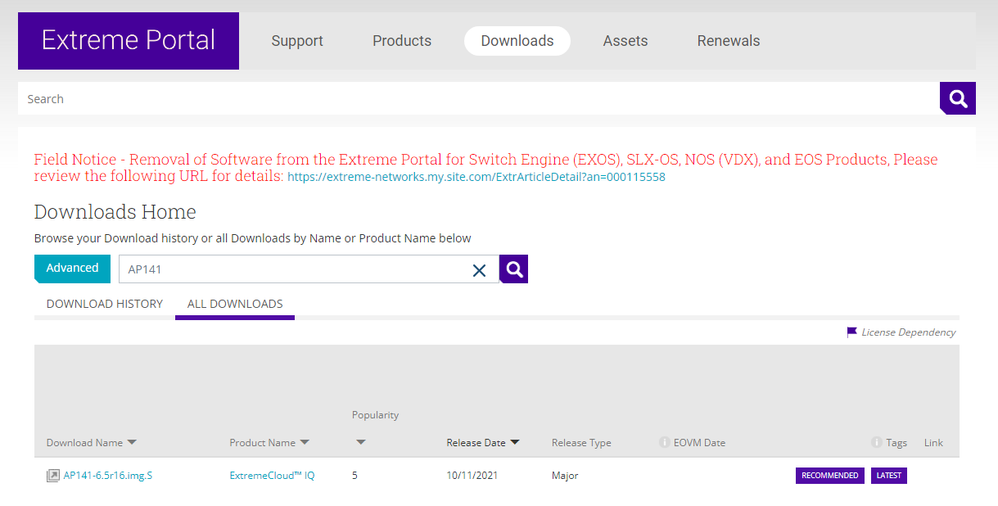998x506 pixels.
Task: Open the field notice article URL
Action: 476,177
